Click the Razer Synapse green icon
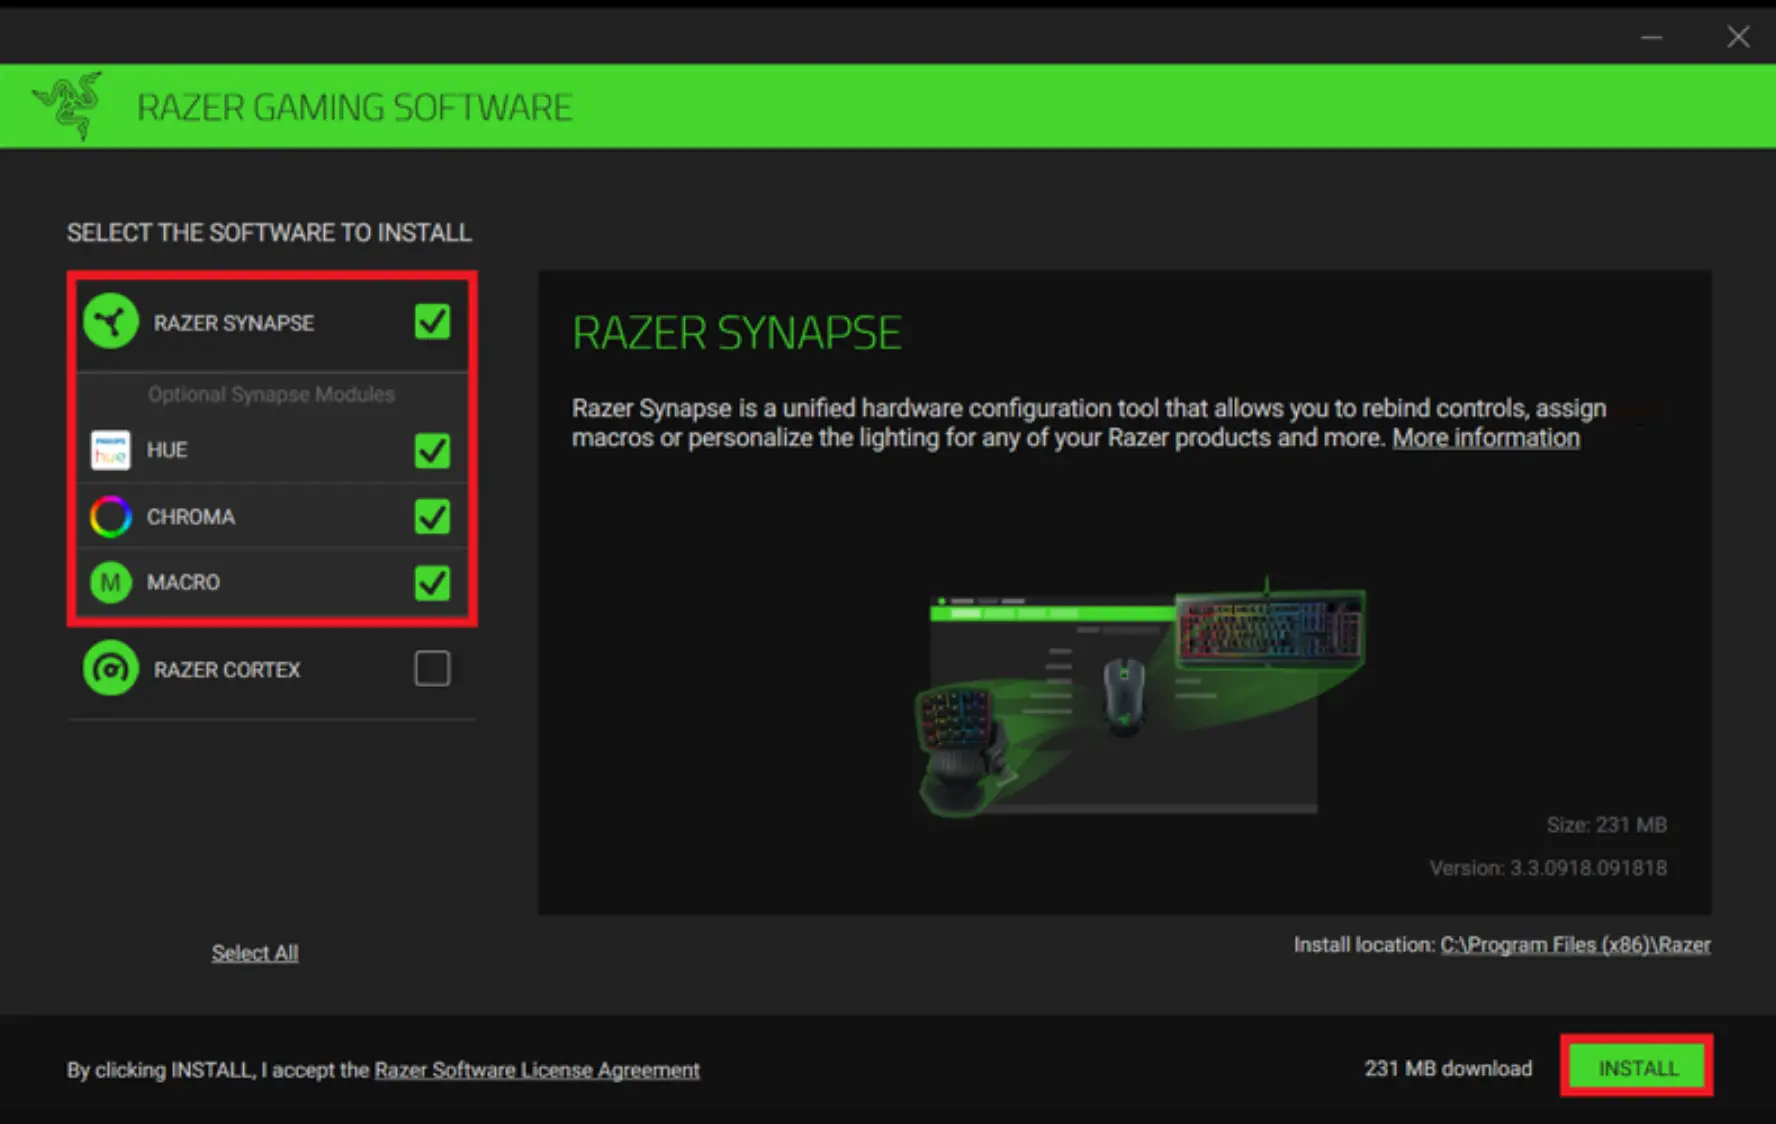Image resolution: width=1776 pixels, height=1124 pixels. click(111, 322)
